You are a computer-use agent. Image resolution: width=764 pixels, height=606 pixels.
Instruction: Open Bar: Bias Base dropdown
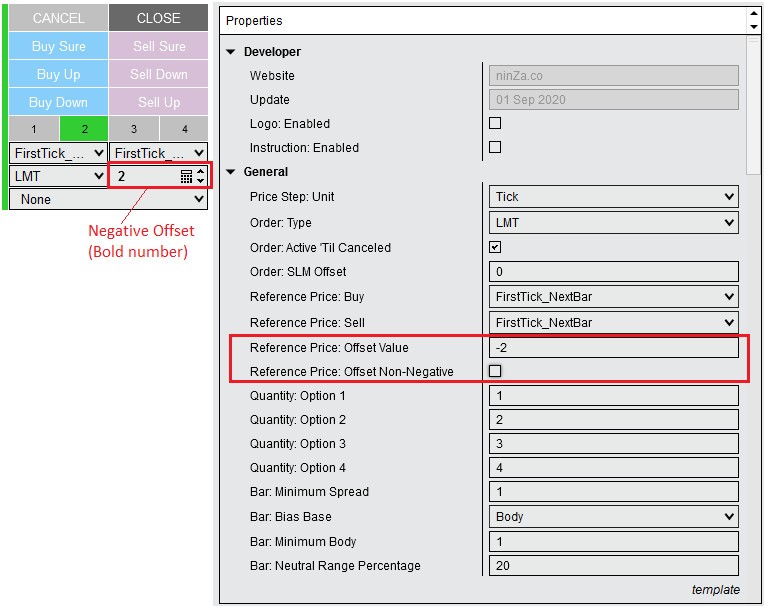point(614,517)
